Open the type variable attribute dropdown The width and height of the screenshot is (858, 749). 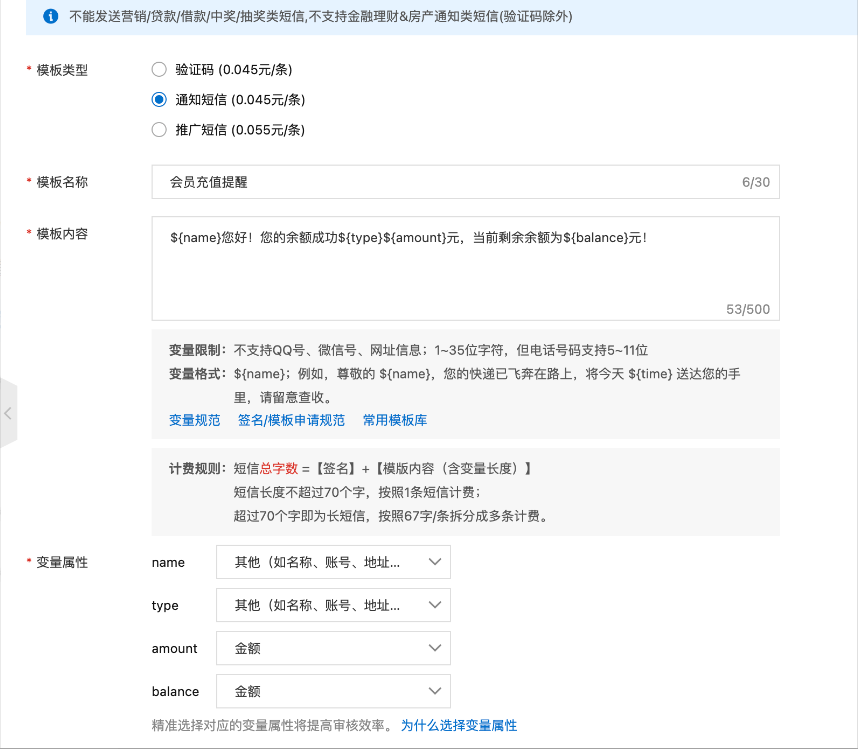333,605
